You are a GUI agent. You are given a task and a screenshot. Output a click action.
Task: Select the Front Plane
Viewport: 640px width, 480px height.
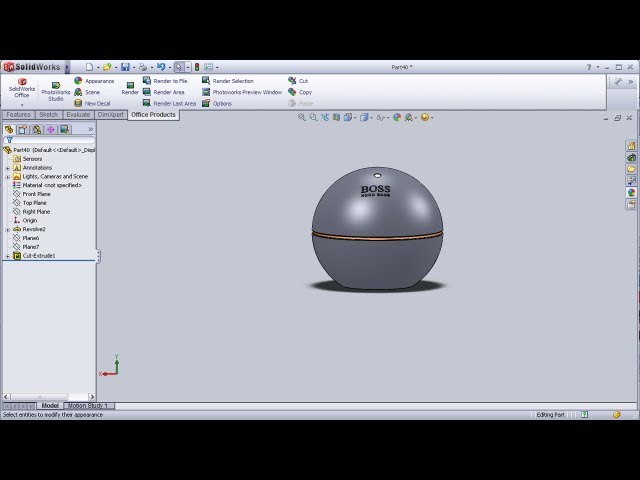tap(31, 194)
